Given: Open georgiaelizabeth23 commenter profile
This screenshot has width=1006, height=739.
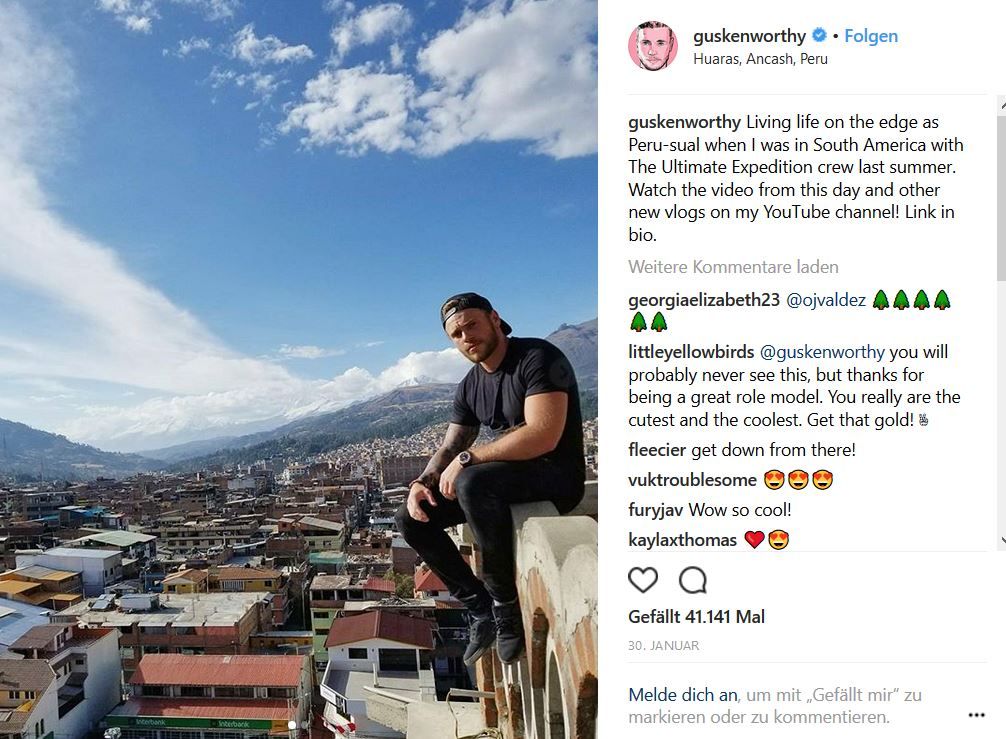Looking at the screenshot, I should (x=704, y=300).
